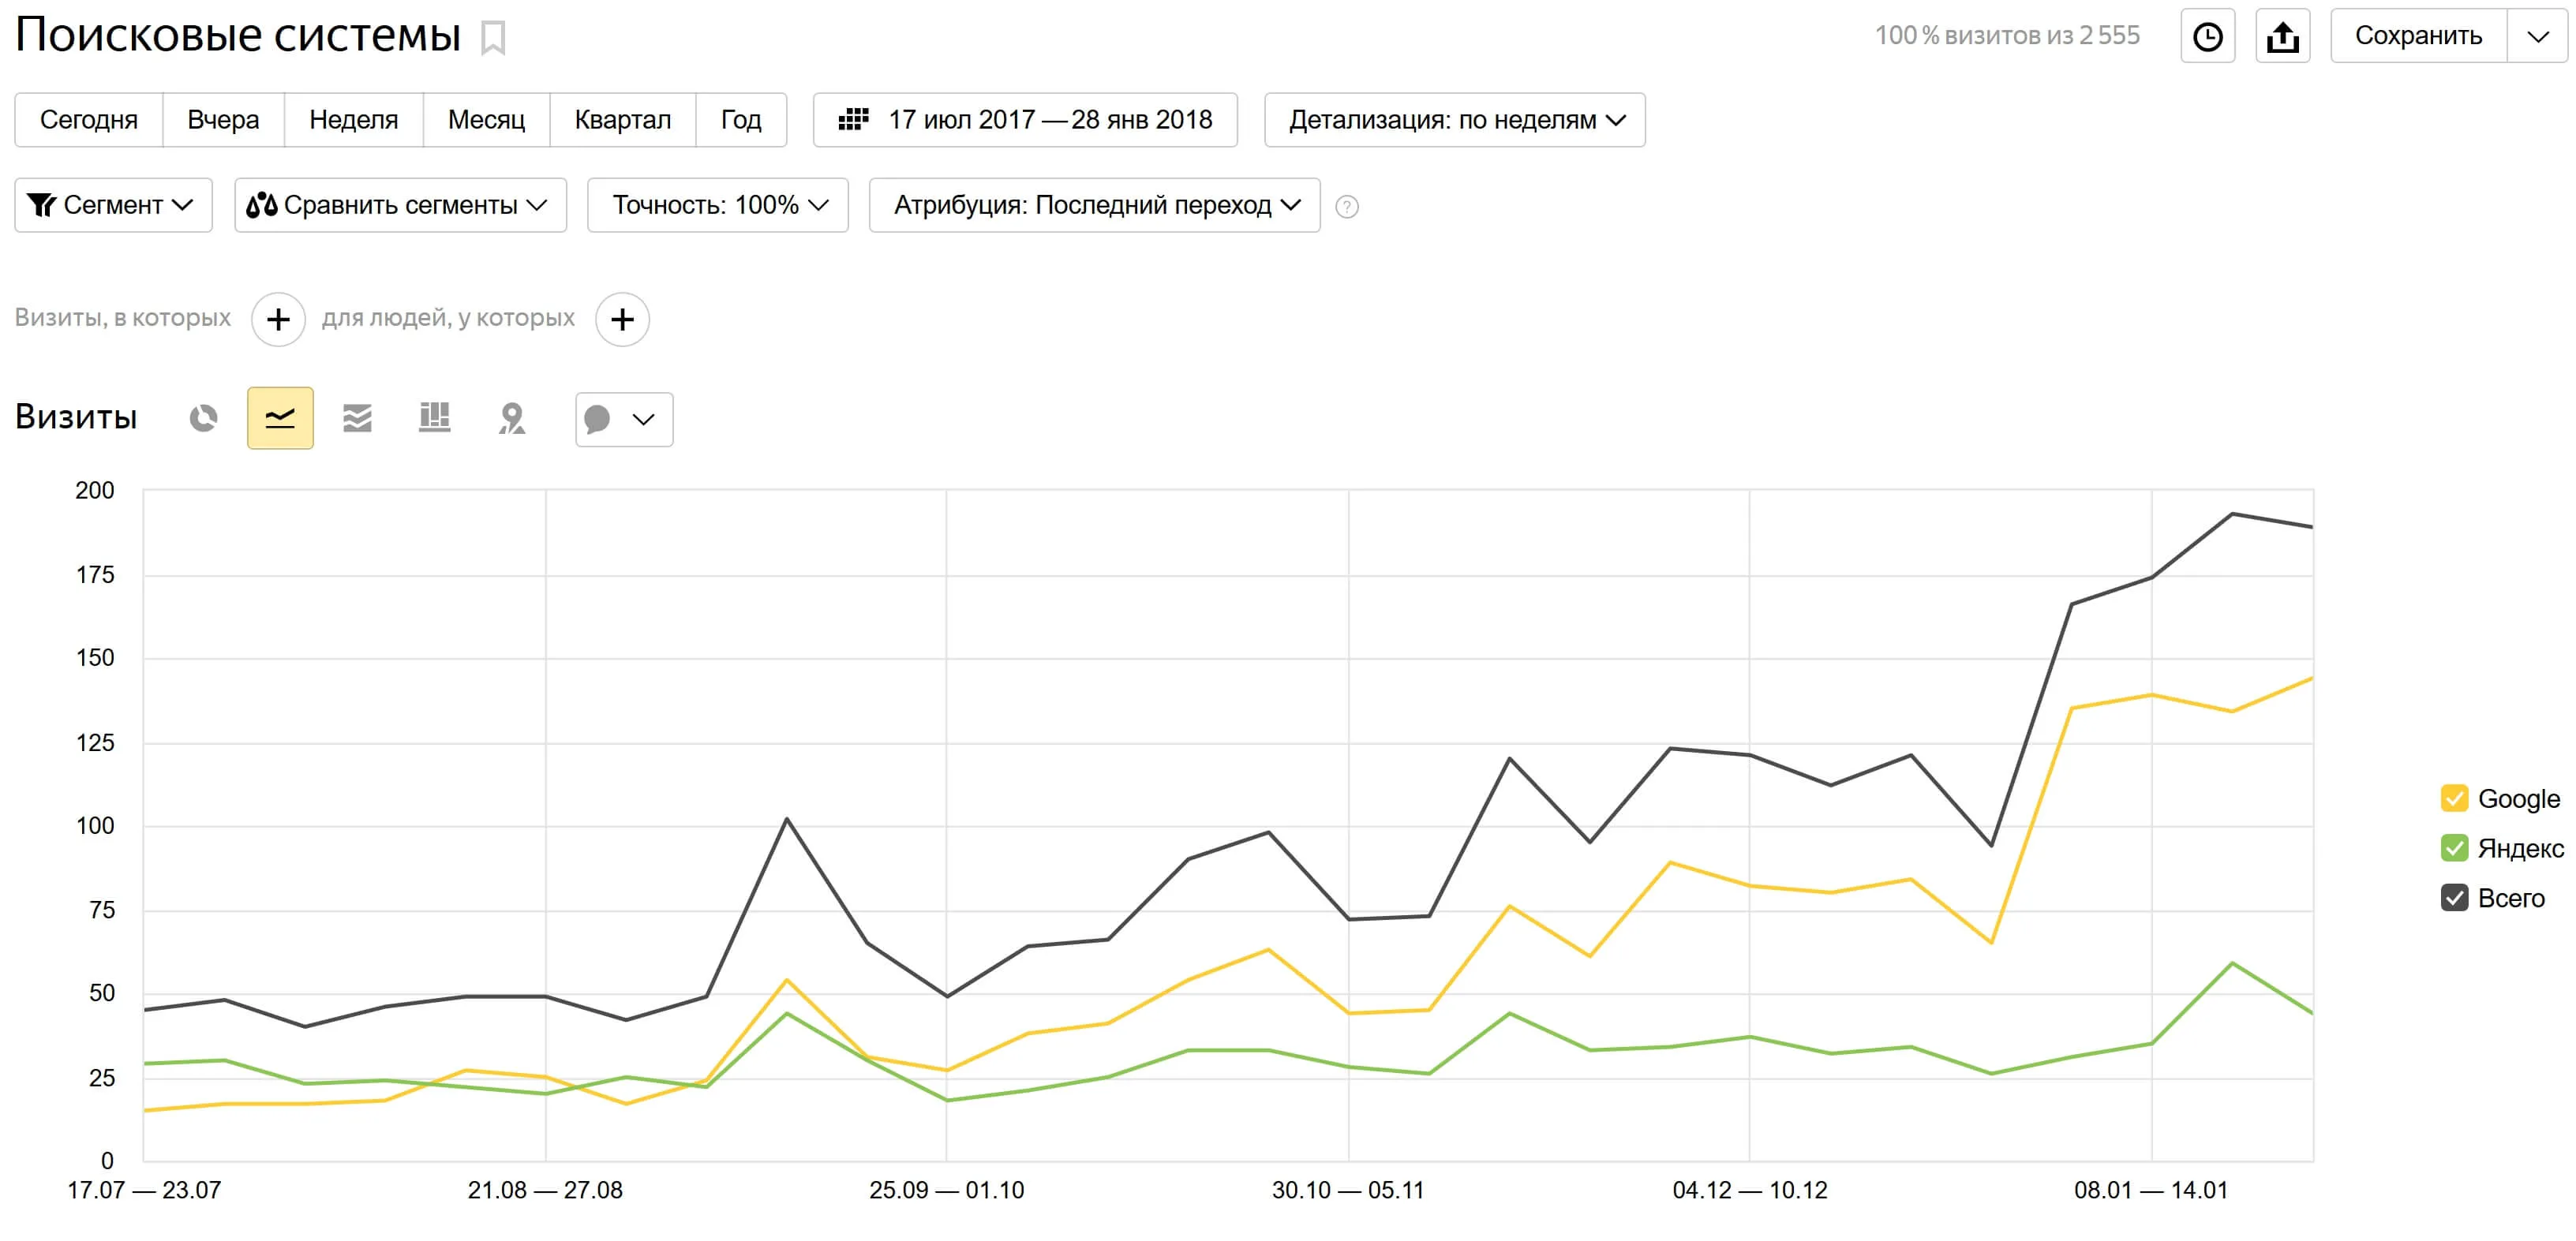Open the Детализация: по неделям dropdown
Viewport: 2576px width, 1241px height.
pyautogui.click(x=1455, y=120)
